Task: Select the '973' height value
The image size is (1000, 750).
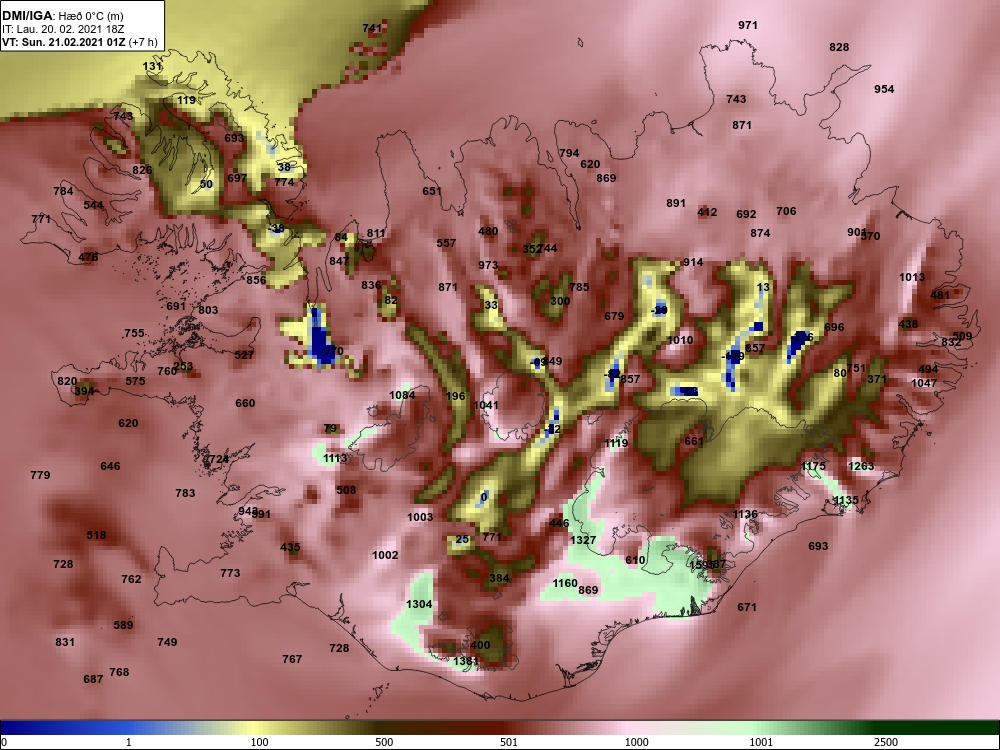Action: point(488,265)
